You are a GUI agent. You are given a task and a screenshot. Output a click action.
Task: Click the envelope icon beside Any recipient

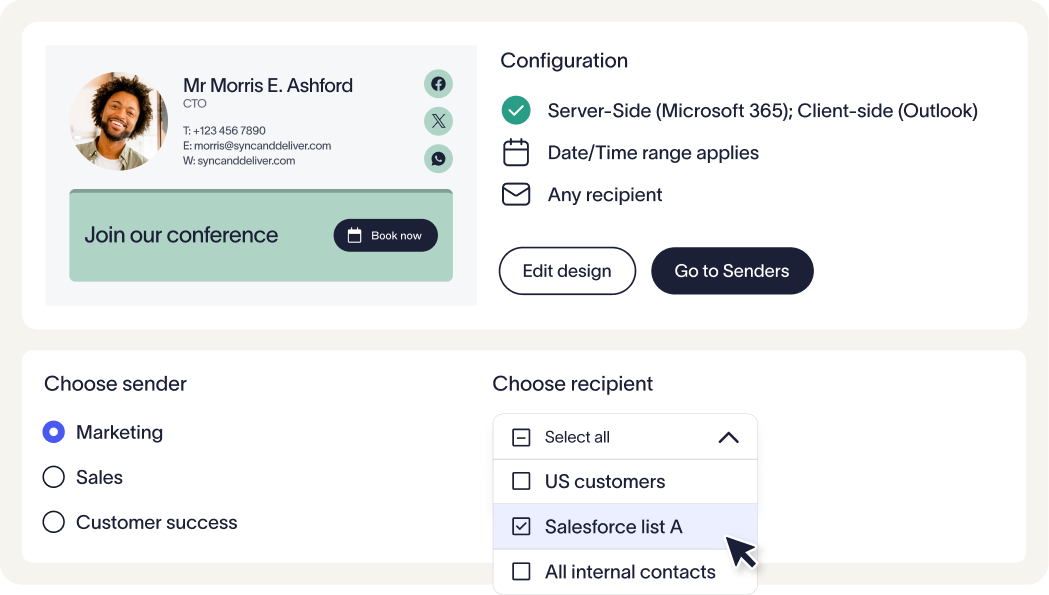pos(515,194)
